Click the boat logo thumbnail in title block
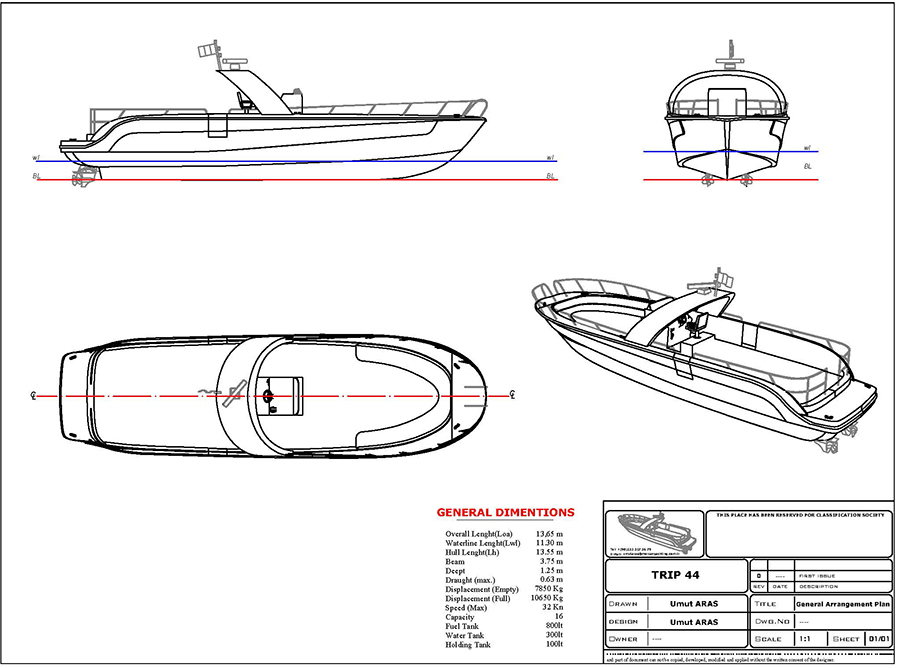This screenshot has width=900, height=668. coord(655,533)
